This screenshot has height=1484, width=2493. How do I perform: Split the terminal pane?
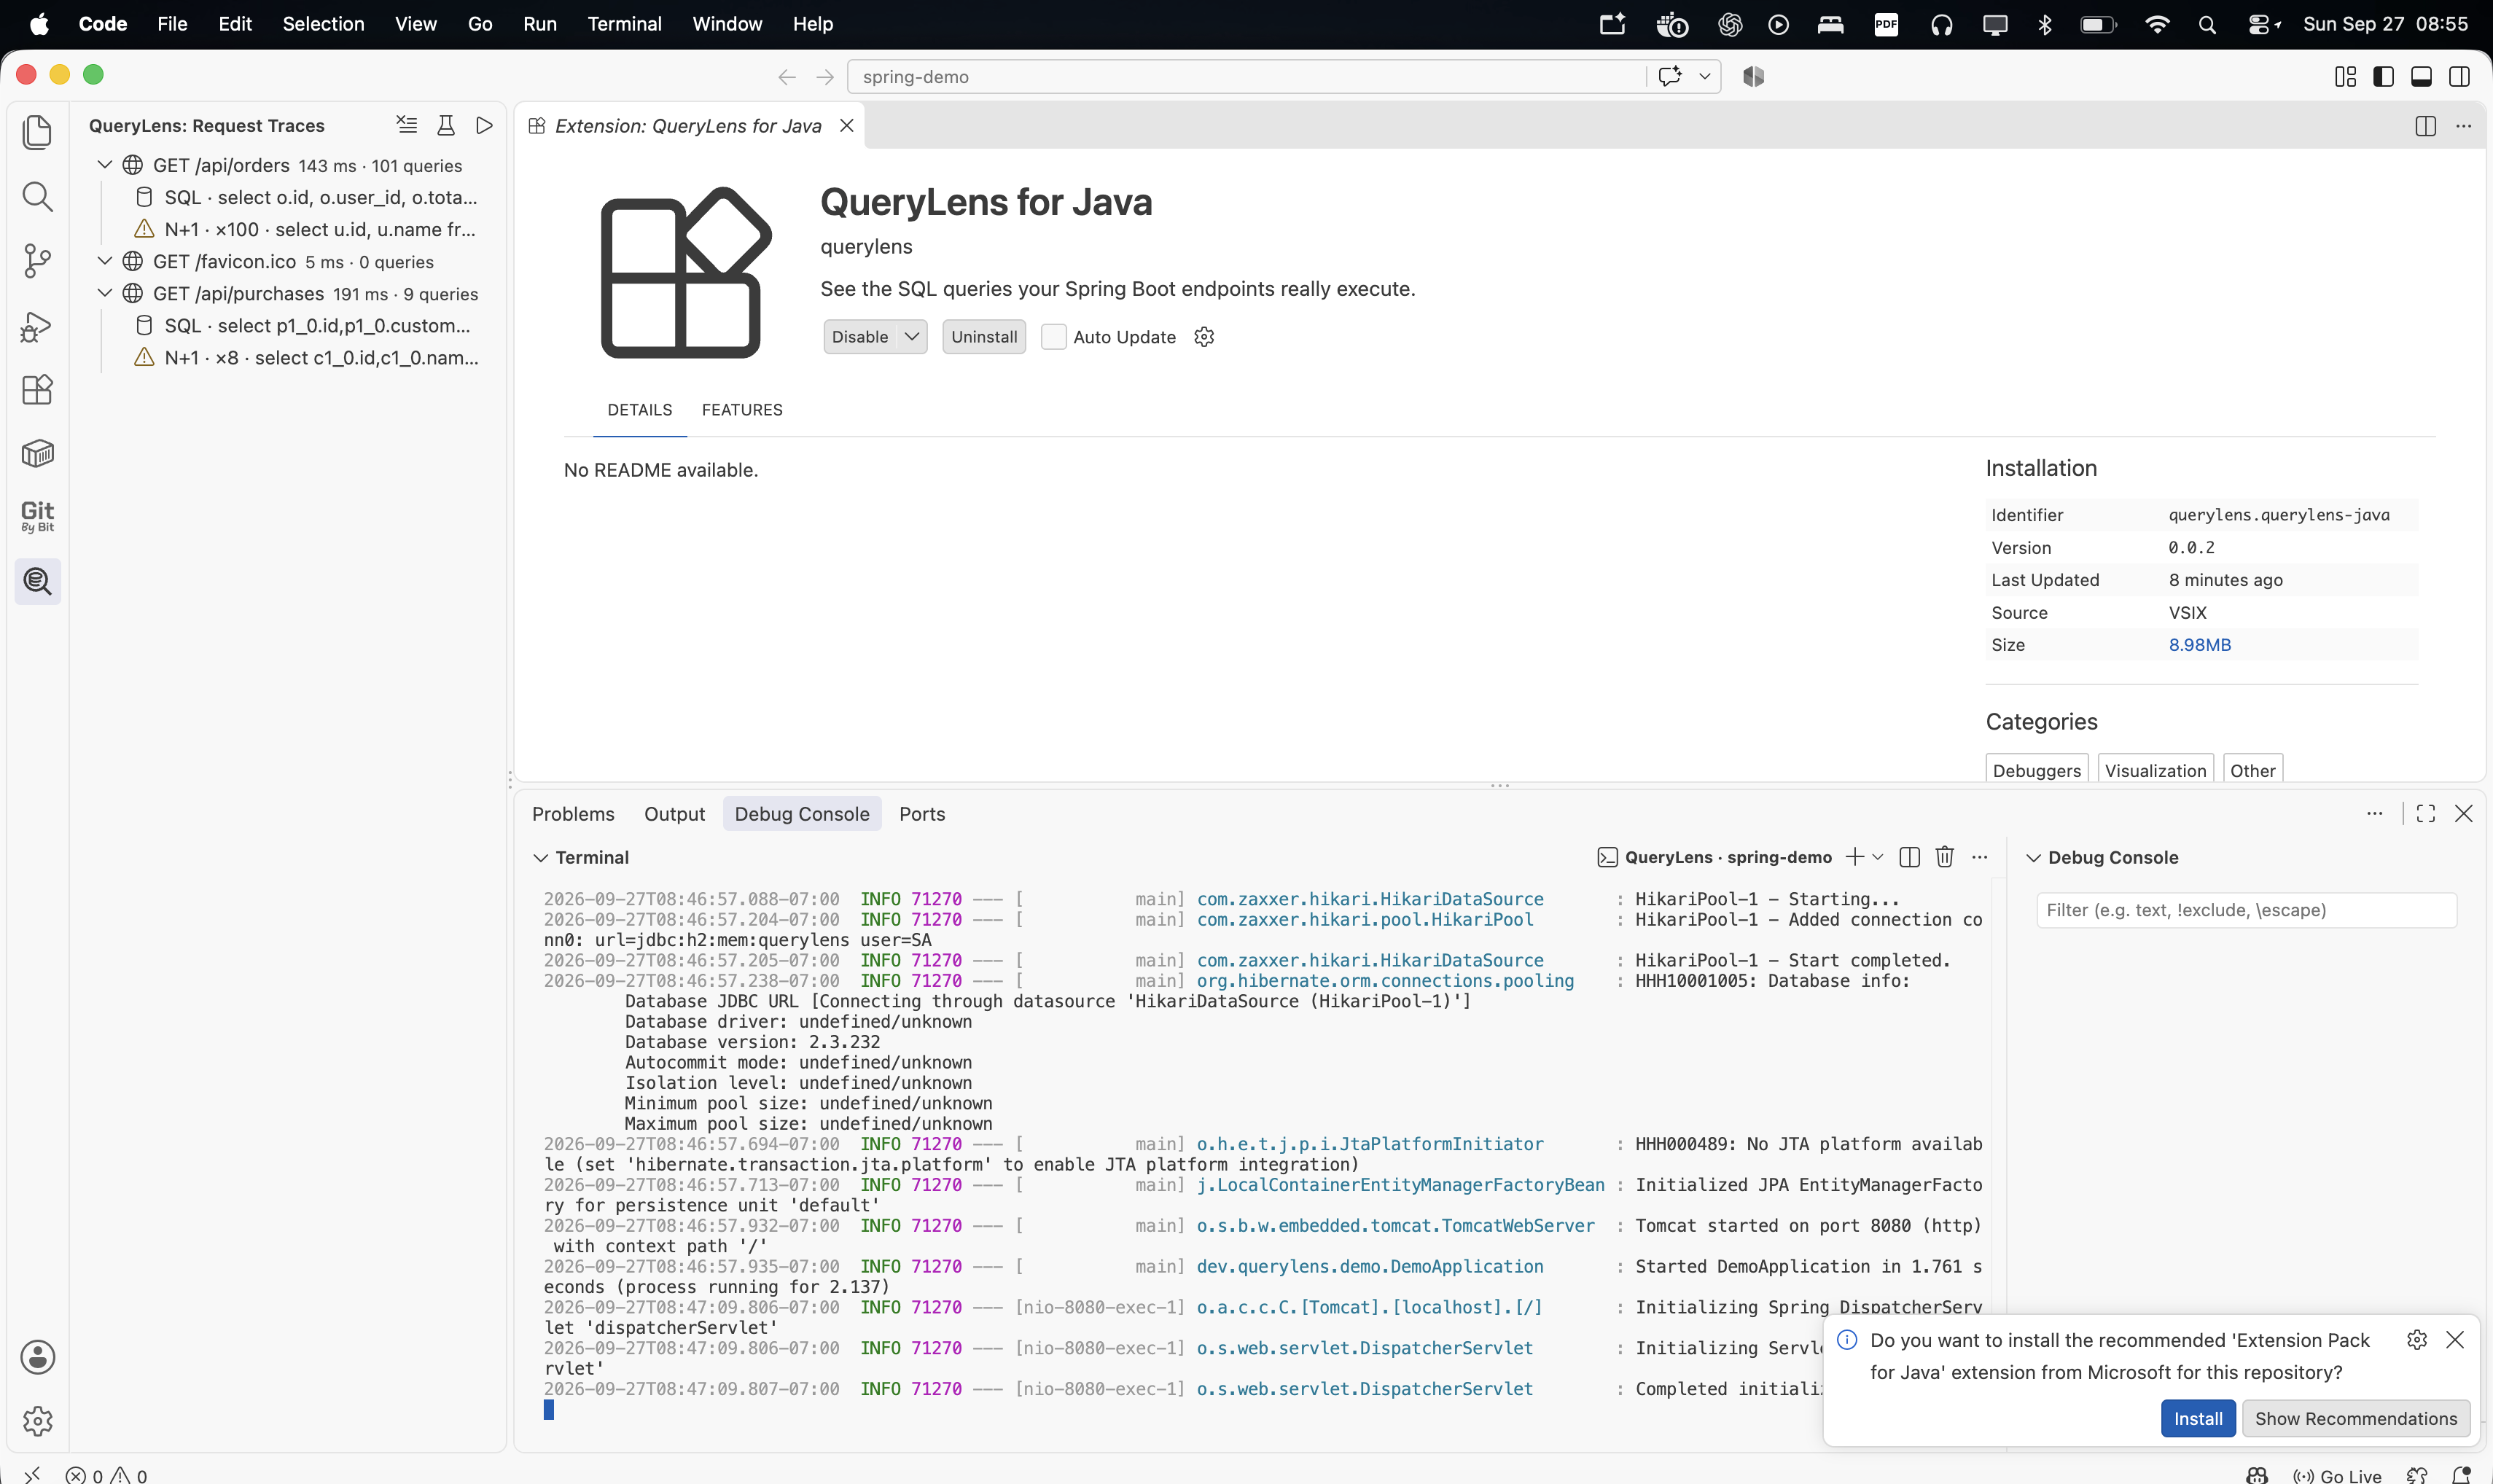pos(1909,857)
